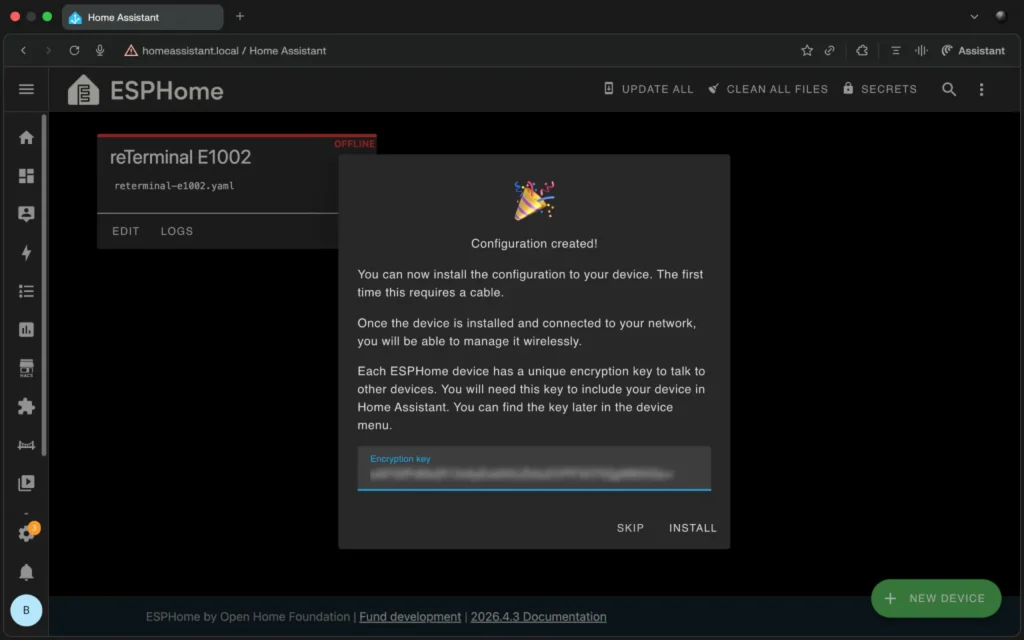The width and height of the screenshot is (1024, 640).
Task: Click the reterminal-e1002.yaml filename
Action: pyautogui.click(x=174, y=186)
